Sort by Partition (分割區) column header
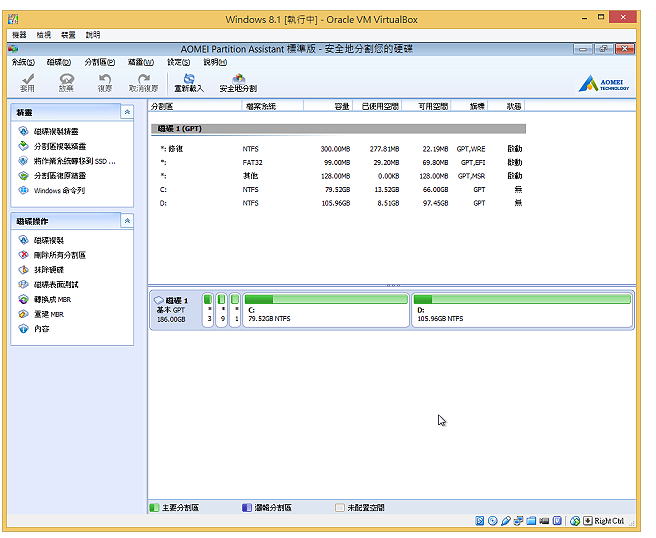The width and height of the screenshot is (656, 538). pos(195,106)
